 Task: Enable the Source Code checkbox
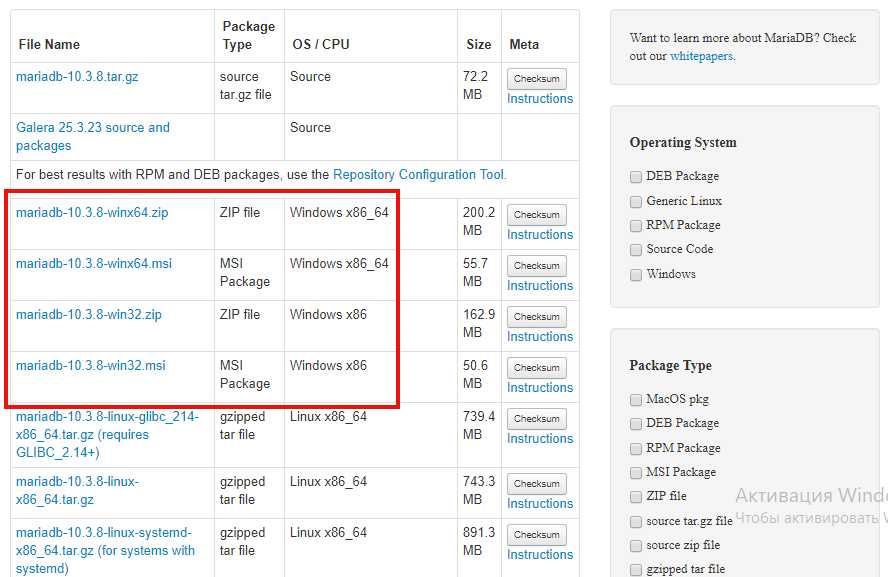click(x=636, y=250)
